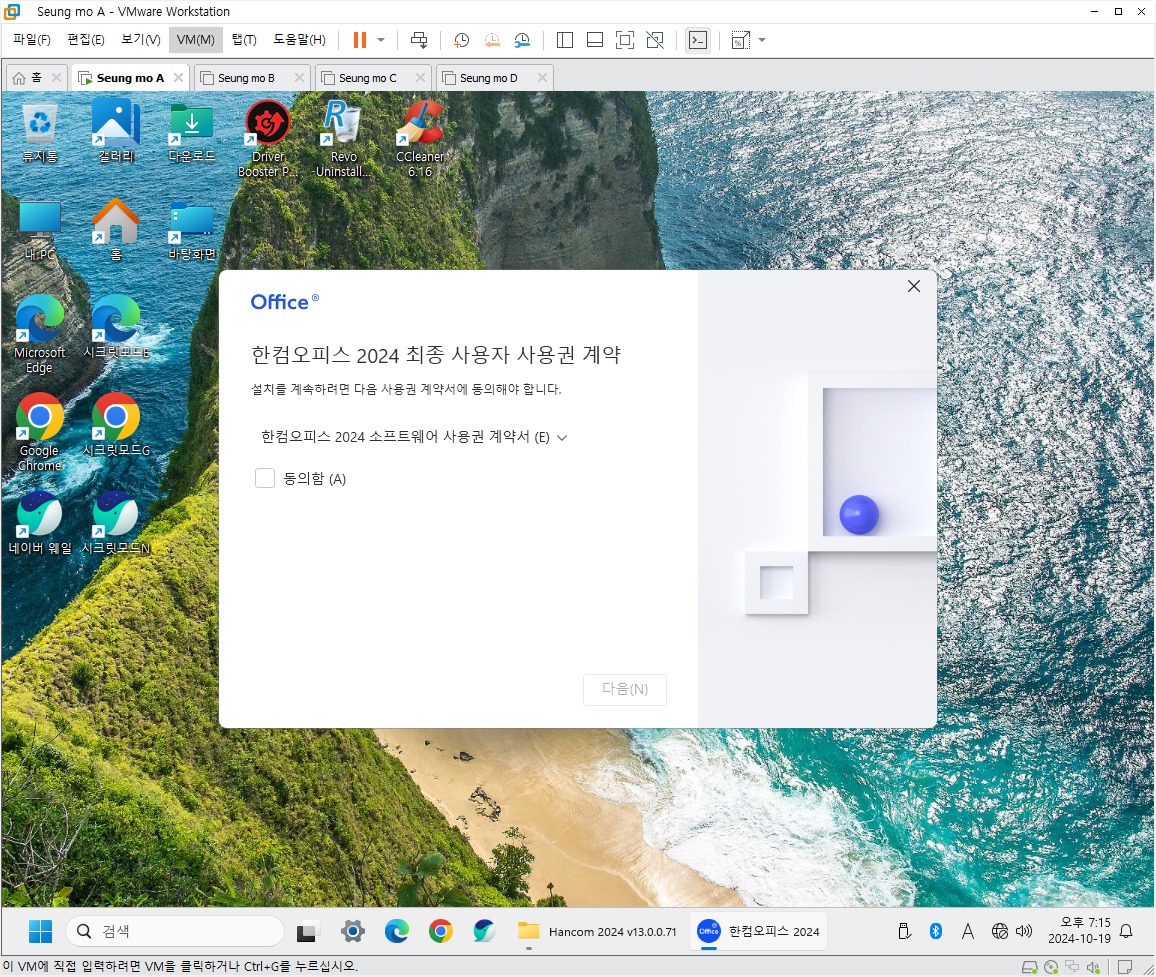This screenshot has width=1156, height=977.
Task: Open Edge from the taskbar
Action: [397, 931]
